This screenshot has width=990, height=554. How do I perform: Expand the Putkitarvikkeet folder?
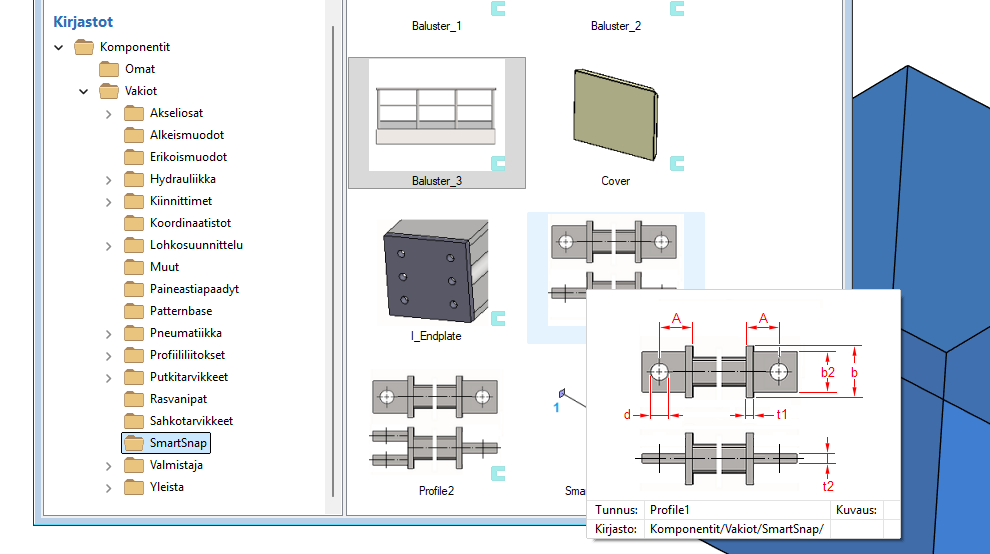(109, 377)
